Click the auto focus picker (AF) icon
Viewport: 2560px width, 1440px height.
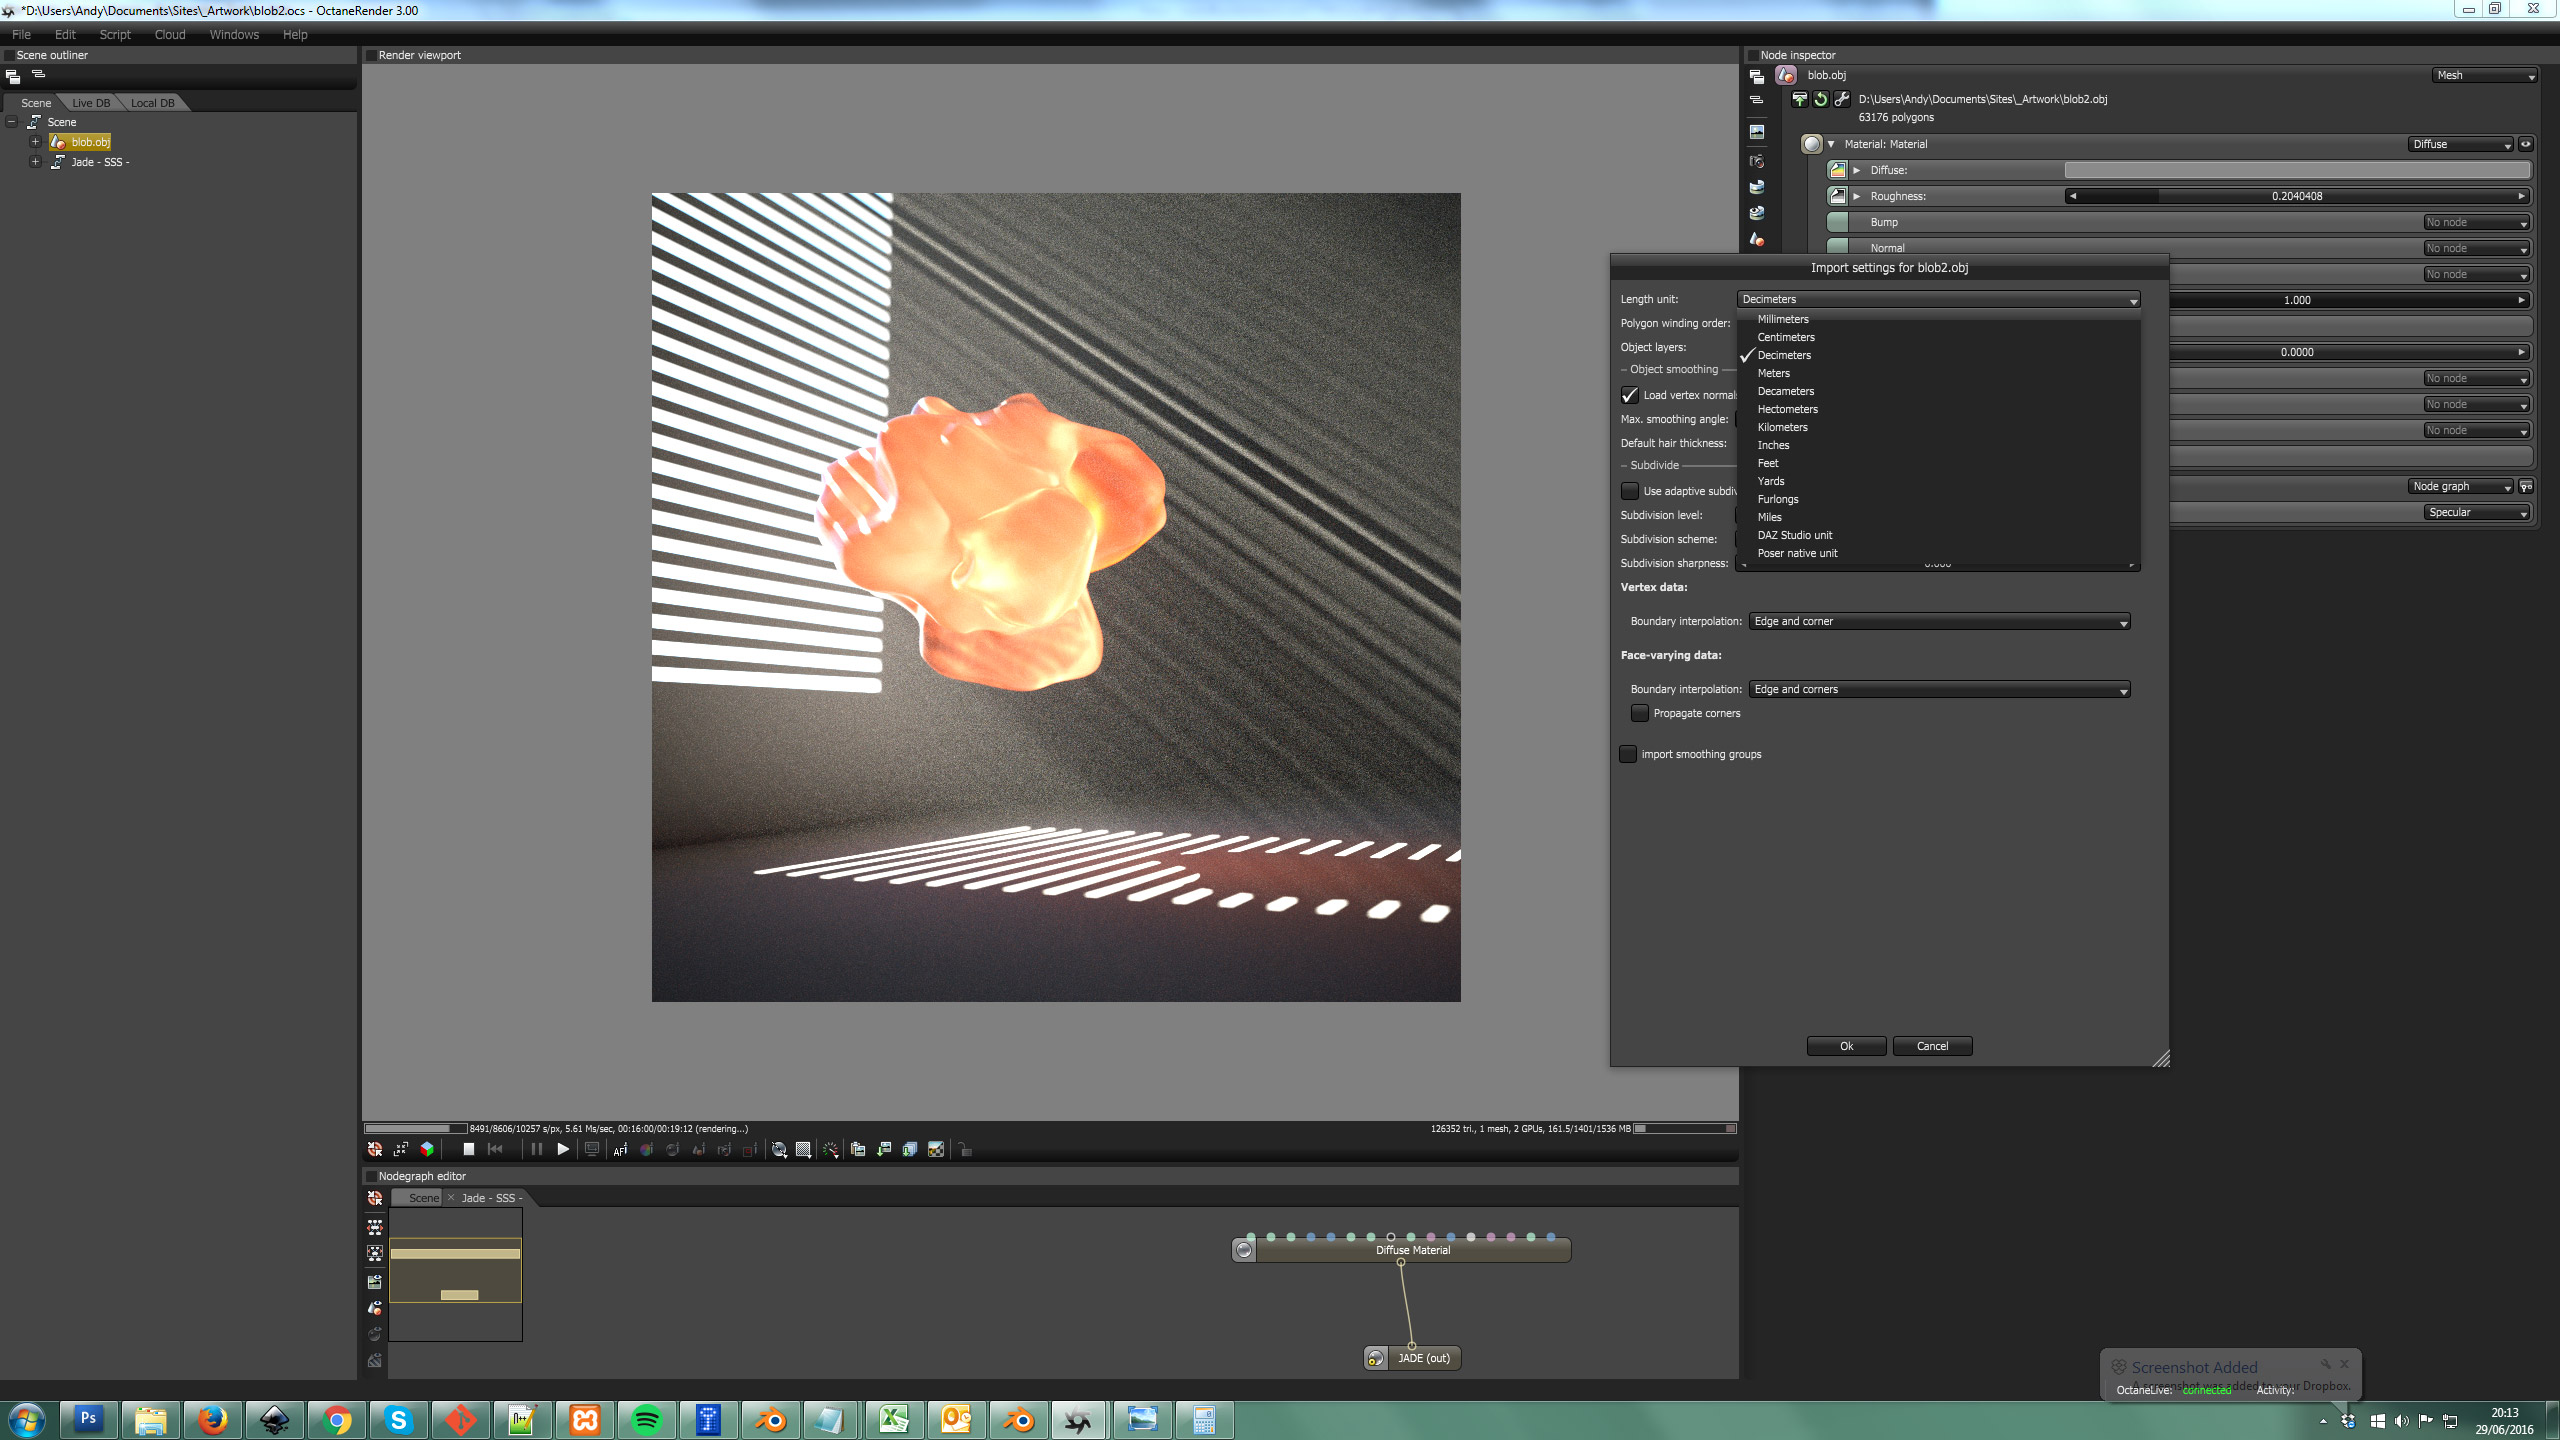coord(620,1150)
